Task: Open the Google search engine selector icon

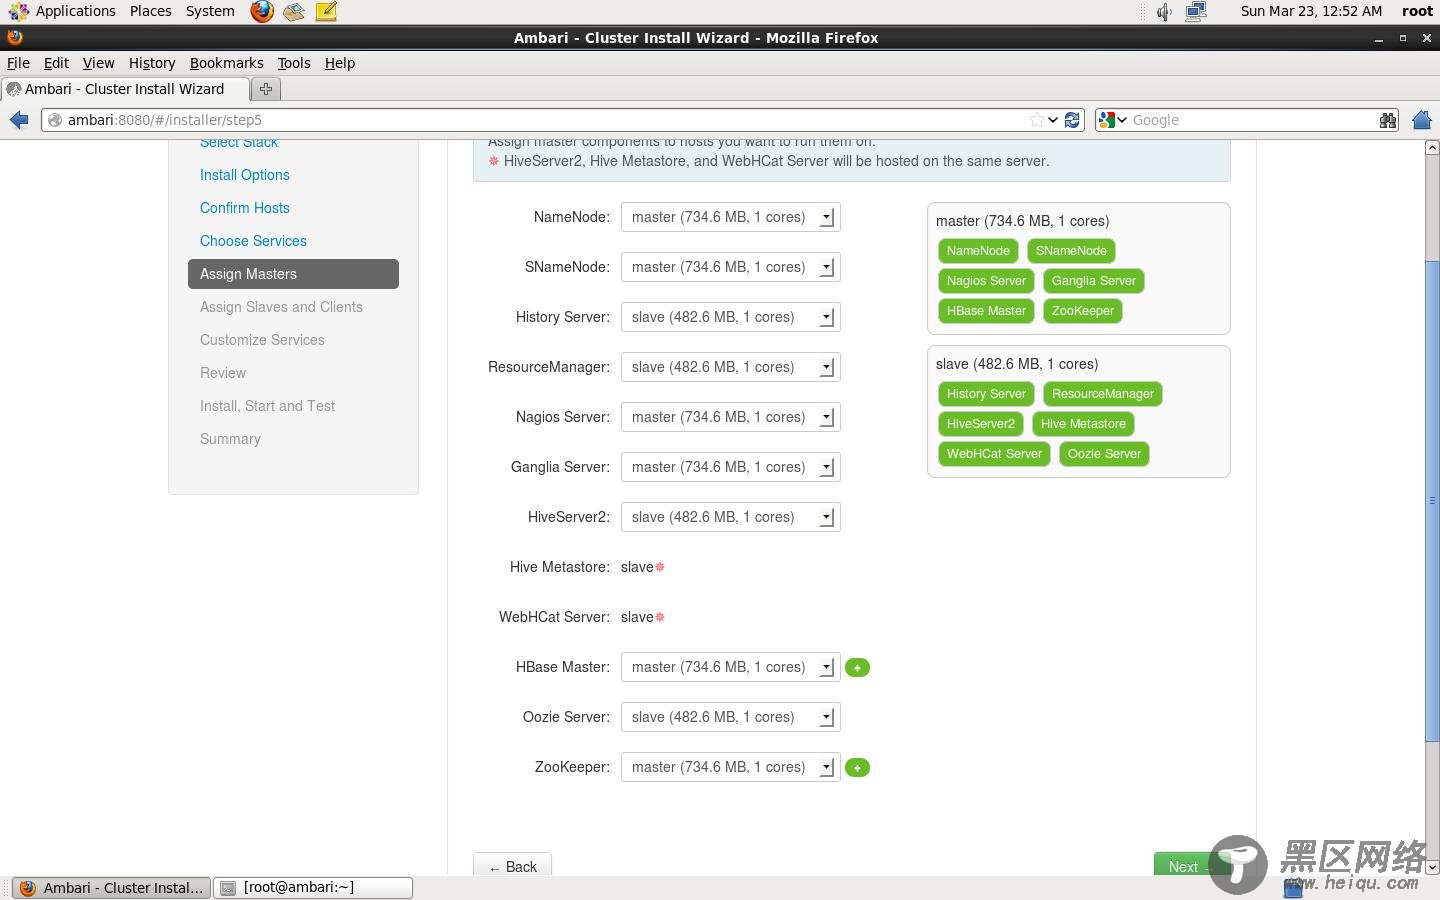Action: tap(1112, 120)
